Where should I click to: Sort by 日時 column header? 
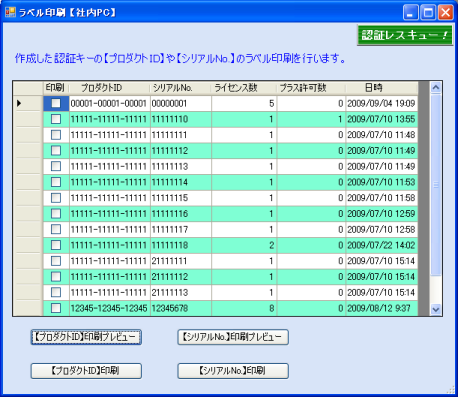pos(382,88)
